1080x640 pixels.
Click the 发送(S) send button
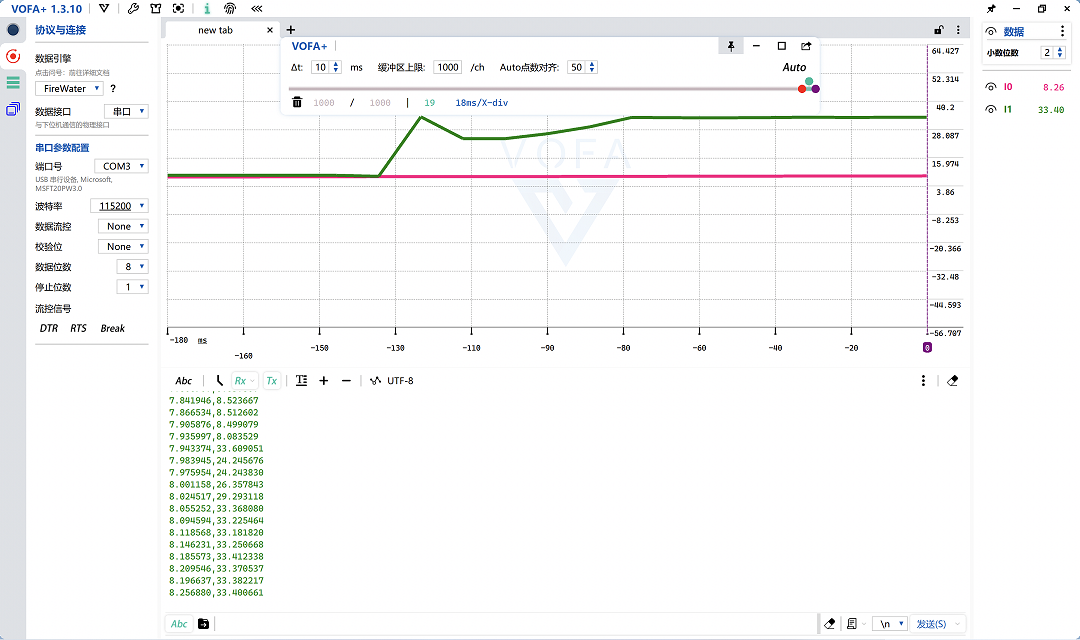937,623
